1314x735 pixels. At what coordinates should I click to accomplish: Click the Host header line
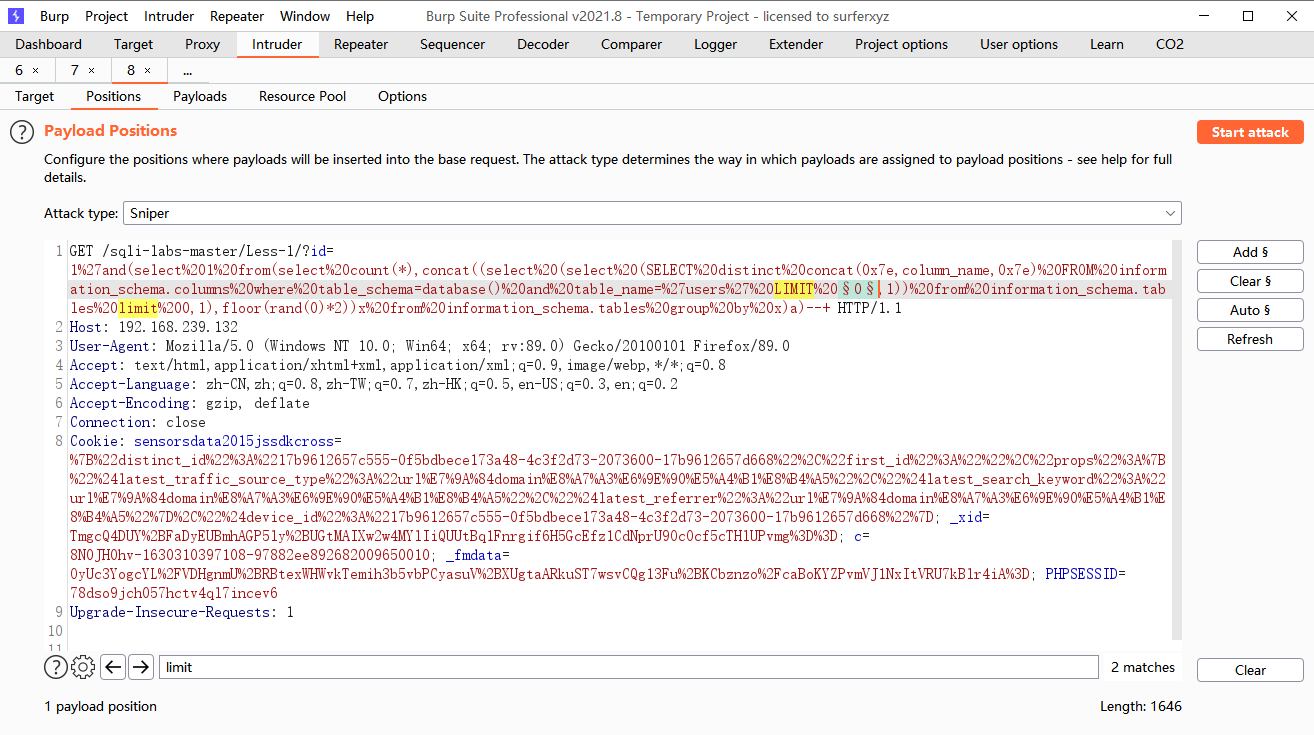pos(153,327)
